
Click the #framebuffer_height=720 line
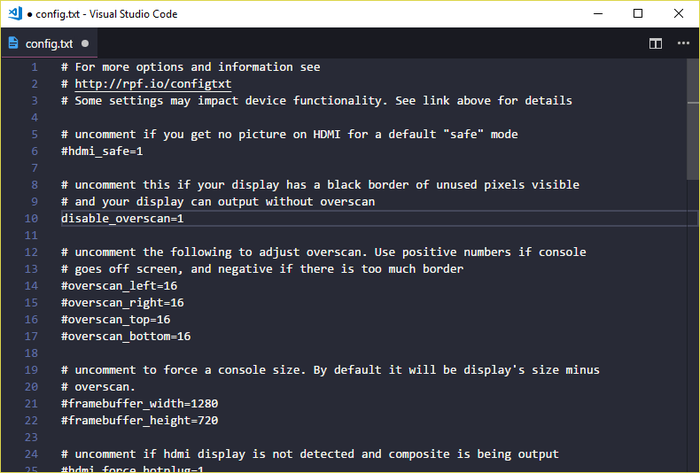(139, 421)
